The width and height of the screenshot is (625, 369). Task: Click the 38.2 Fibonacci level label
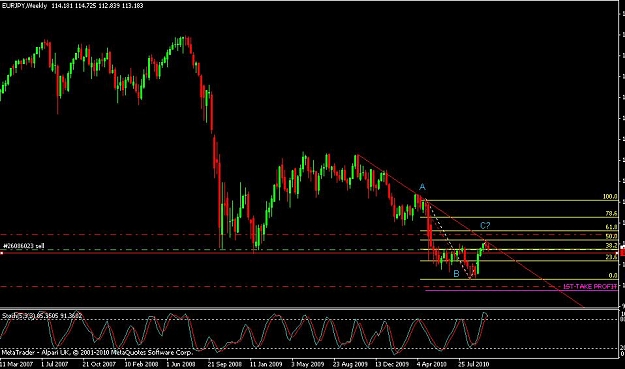[611, 246]
